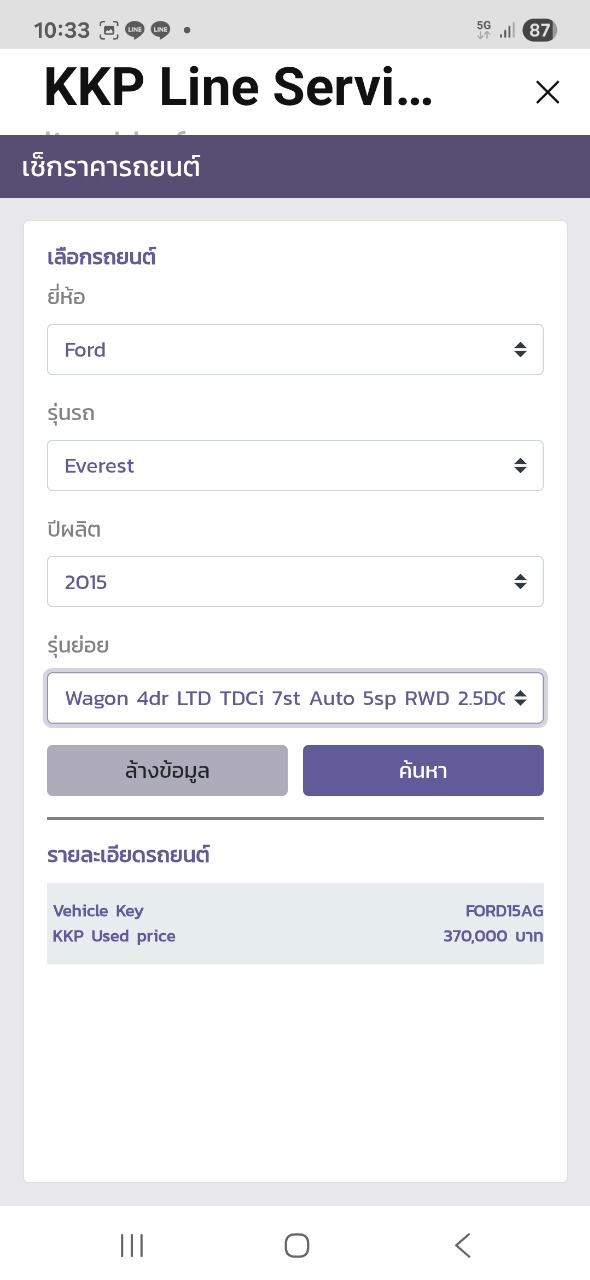
Task: Close the KKP Line Service page
Action: (x=547, y=93)
